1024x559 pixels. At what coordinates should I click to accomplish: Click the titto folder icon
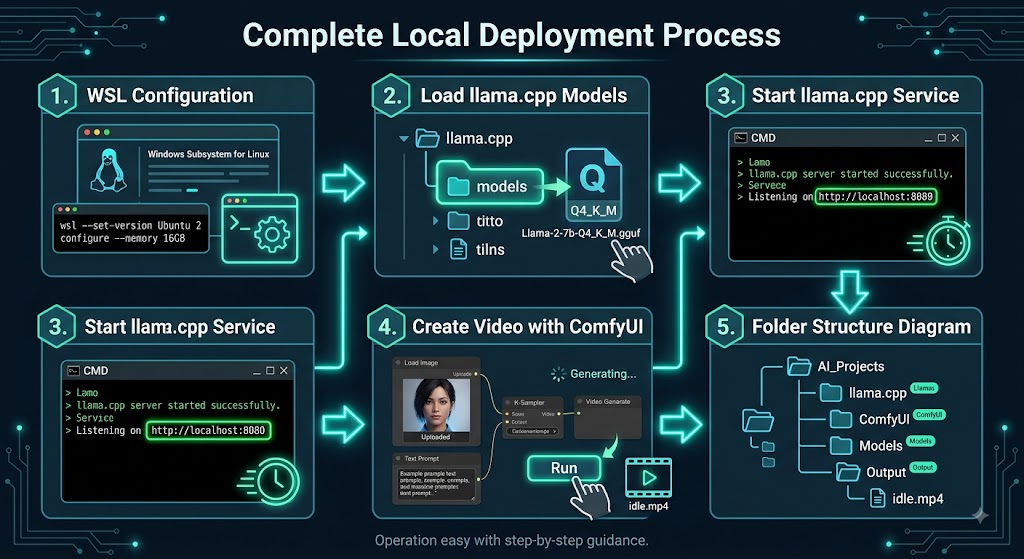click(458, 221)
